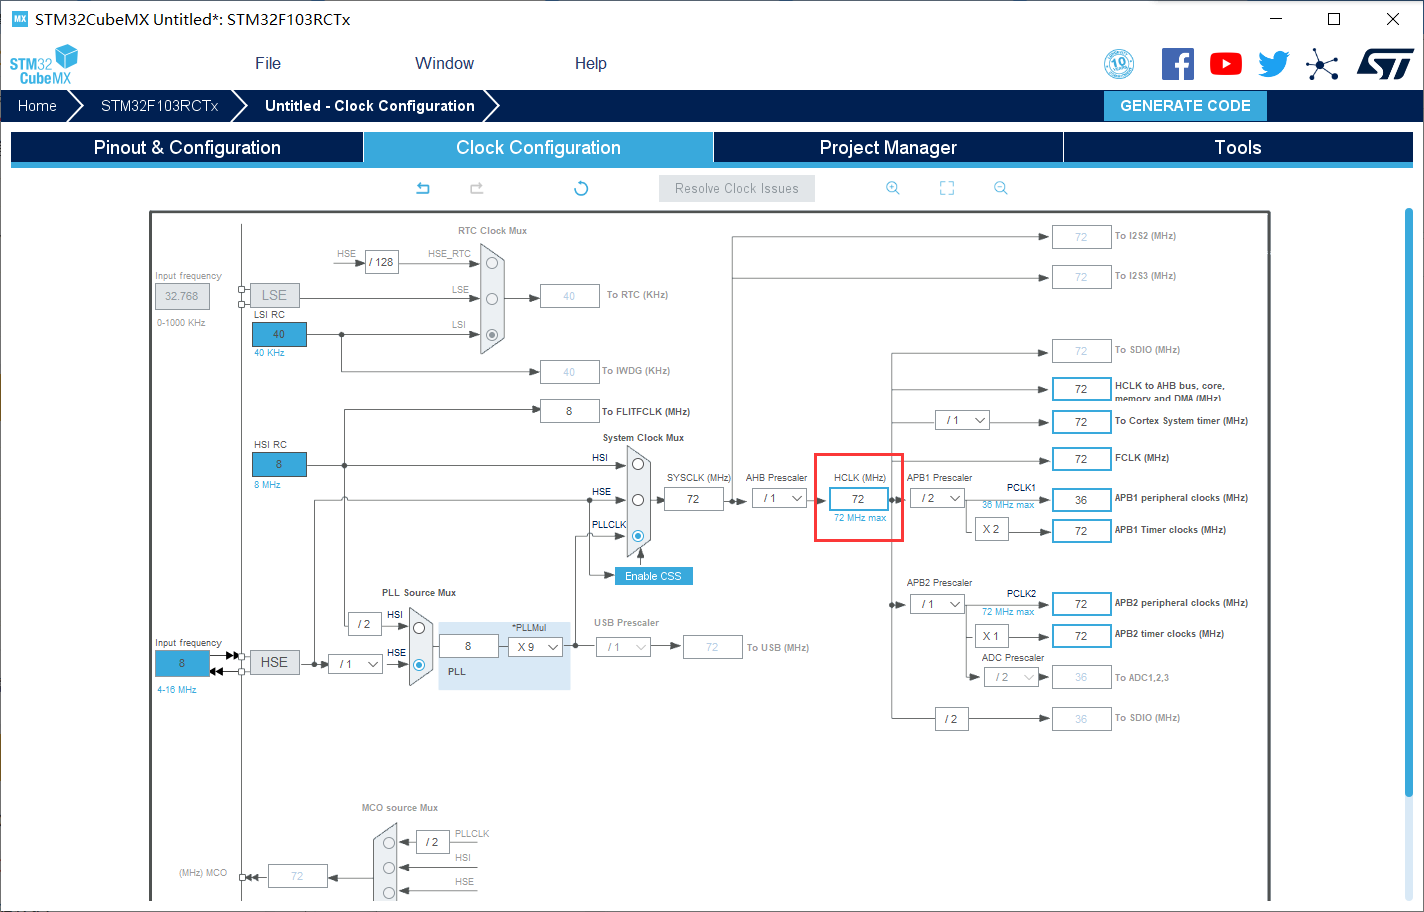Click the vertical scrollbar on the right
Viewport: 1424px width, 912px height.
(x=1408, y=500)
